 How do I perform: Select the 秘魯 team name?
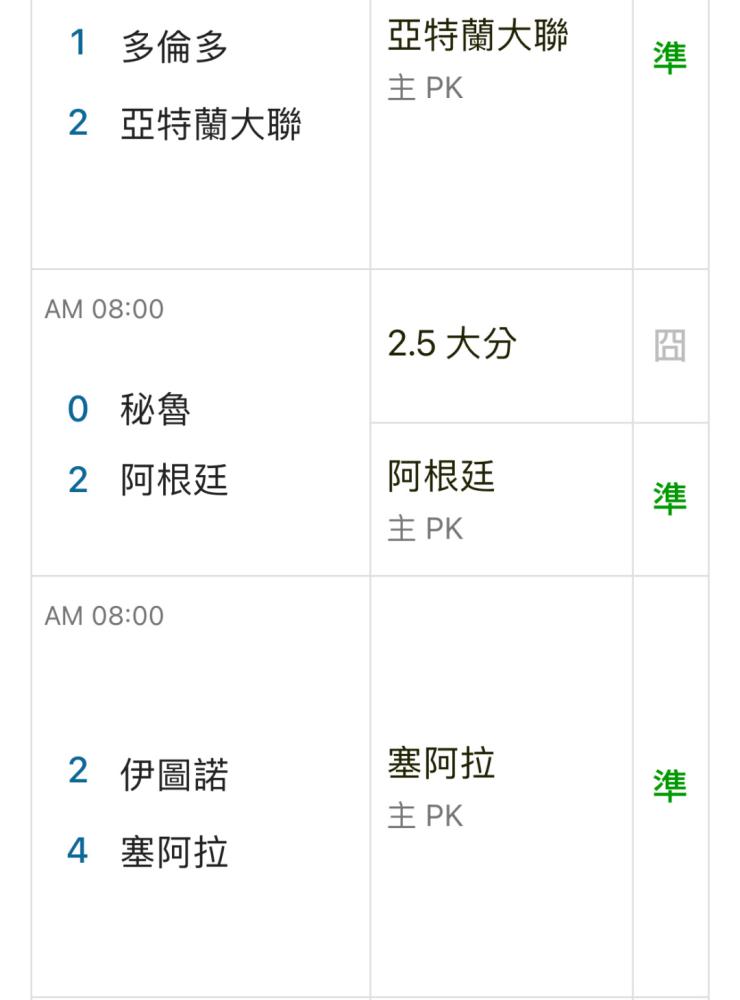(155, 409)
